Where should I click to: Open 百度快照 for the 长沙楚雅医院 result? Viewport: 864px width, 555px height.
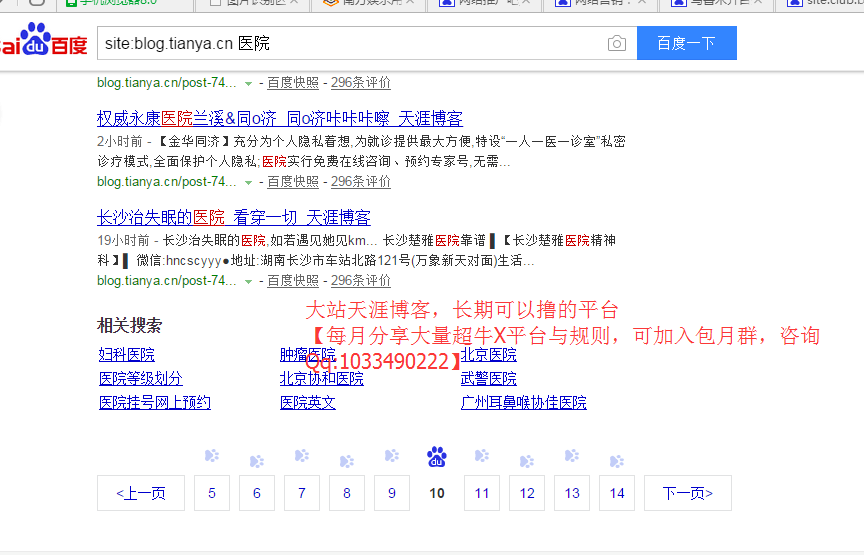293,281
